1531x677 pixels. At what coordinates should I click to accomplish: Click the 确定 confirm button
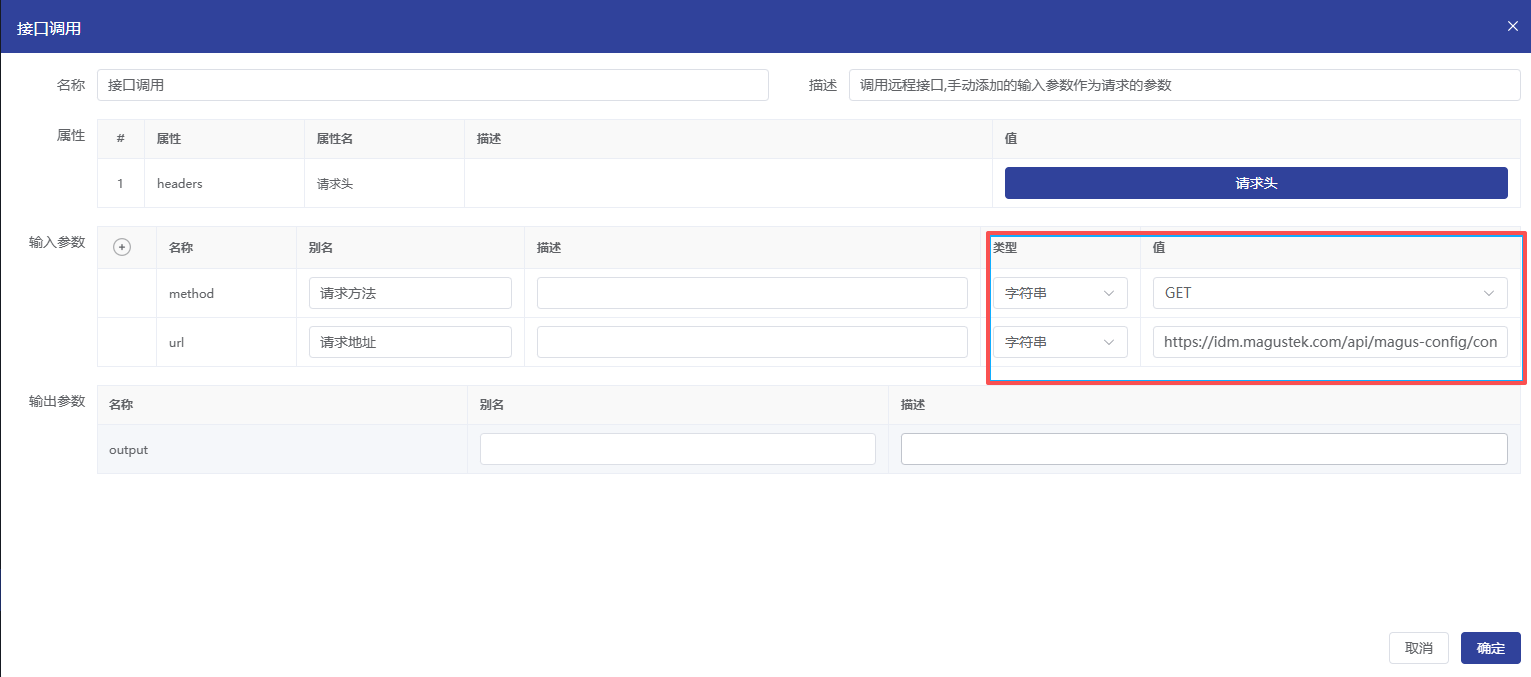(1490, 648)
